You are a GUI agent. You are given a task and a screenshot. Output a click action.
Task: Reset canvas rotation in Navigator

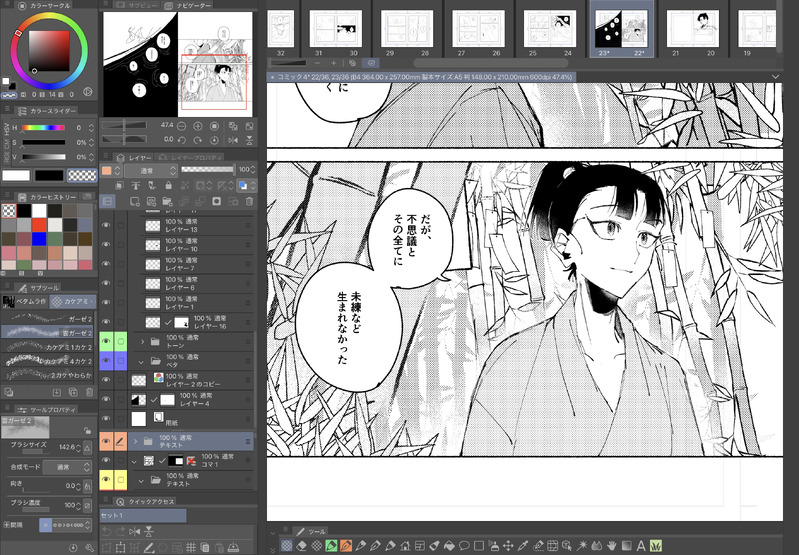coord(215,140)
